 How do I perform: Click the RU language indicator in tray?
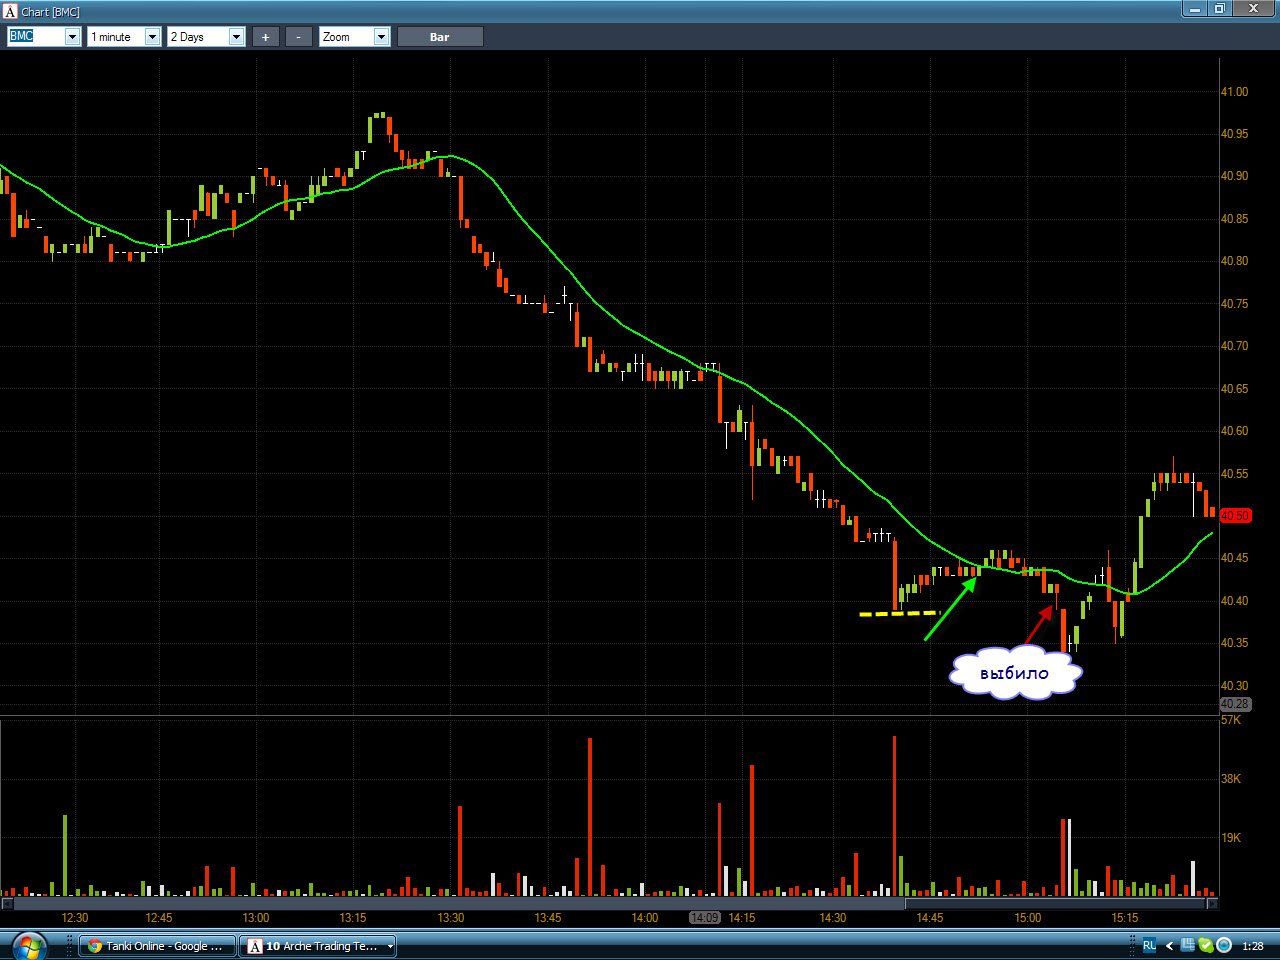tap(1149, 946)
